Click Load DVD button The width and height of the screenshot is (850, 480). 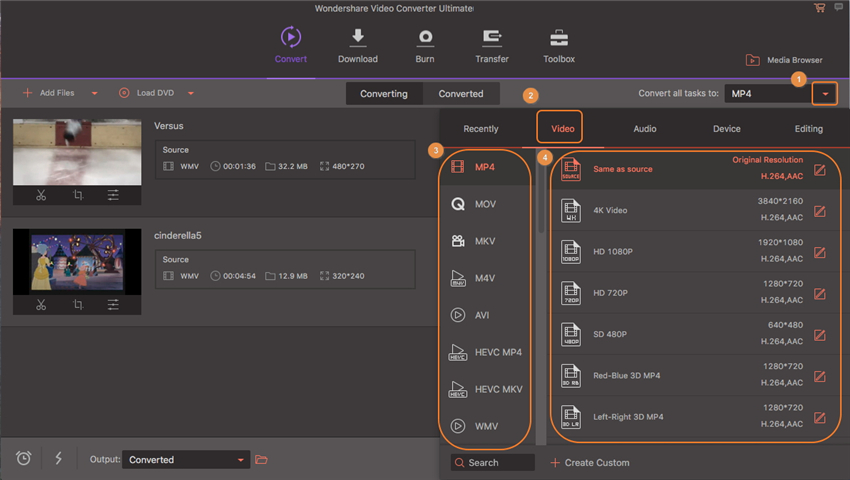pyautogui.click(x=146, y=93)
